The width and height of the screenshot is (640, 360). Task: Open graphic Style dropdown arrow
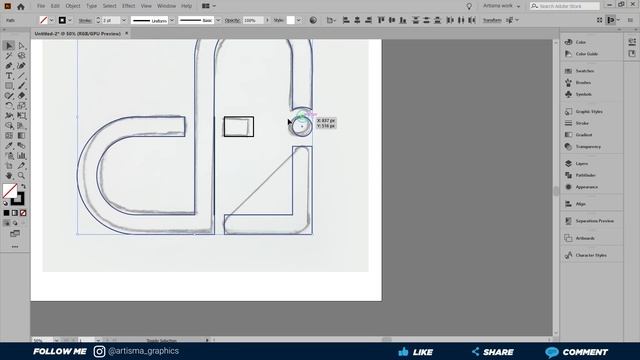(x=299, y=20)
